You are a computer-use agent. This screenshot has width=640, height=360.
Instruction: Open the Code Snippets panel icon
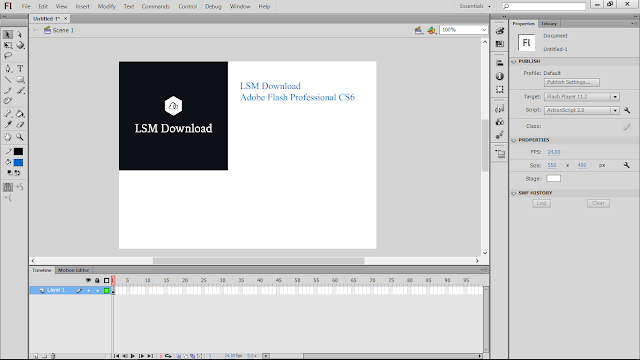500,109
